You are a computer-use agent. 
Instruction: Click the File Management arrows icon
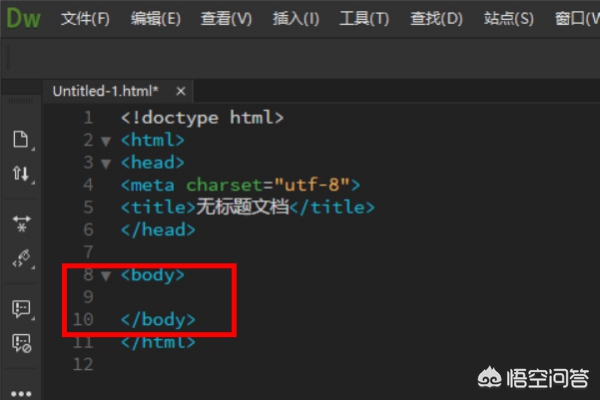coord(21,173)
